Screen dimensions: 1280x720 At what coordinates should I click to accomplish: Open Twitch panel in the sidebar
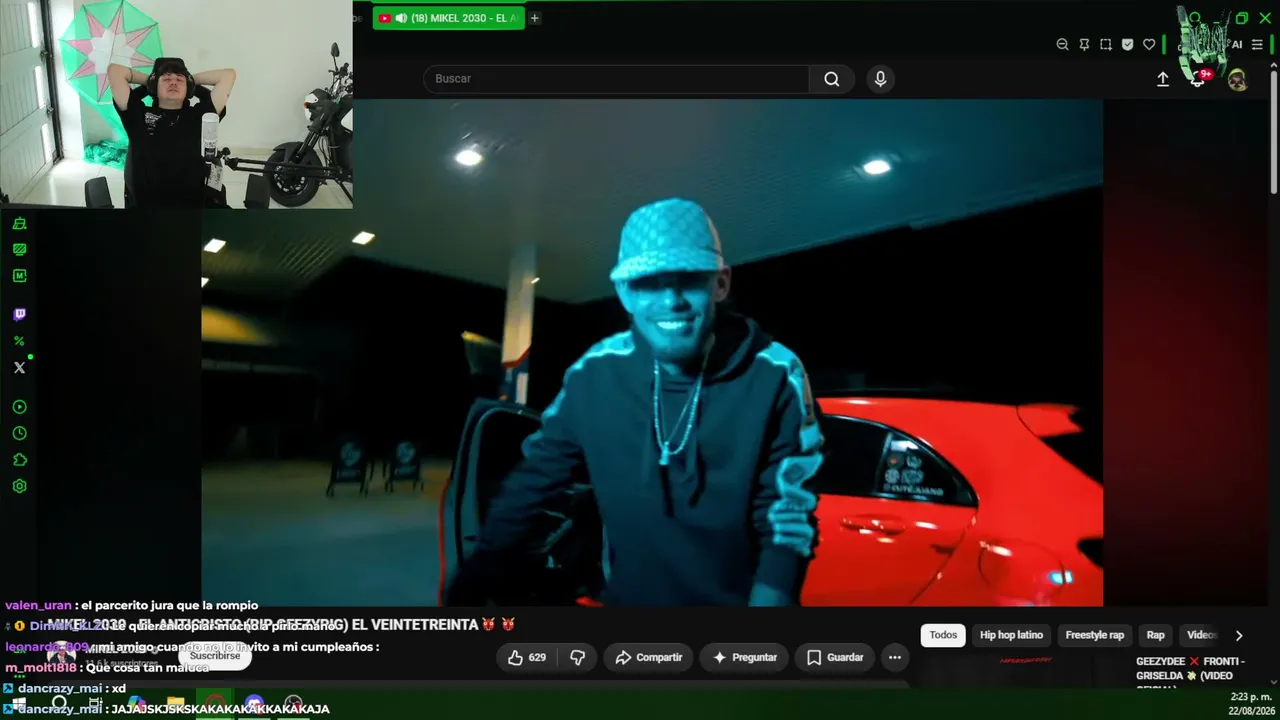pos(19,315)
